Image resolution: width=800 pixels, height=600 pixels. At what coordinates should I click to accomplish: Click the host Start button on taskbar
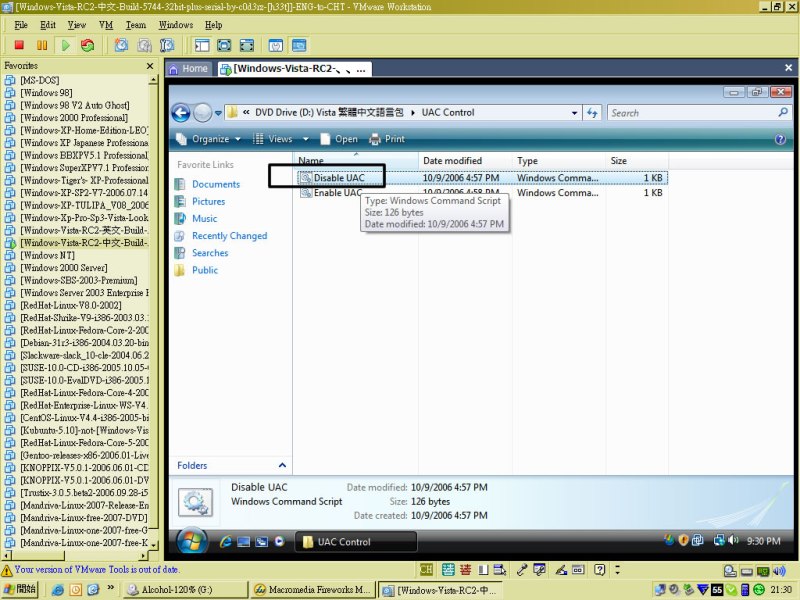point(19,589)
